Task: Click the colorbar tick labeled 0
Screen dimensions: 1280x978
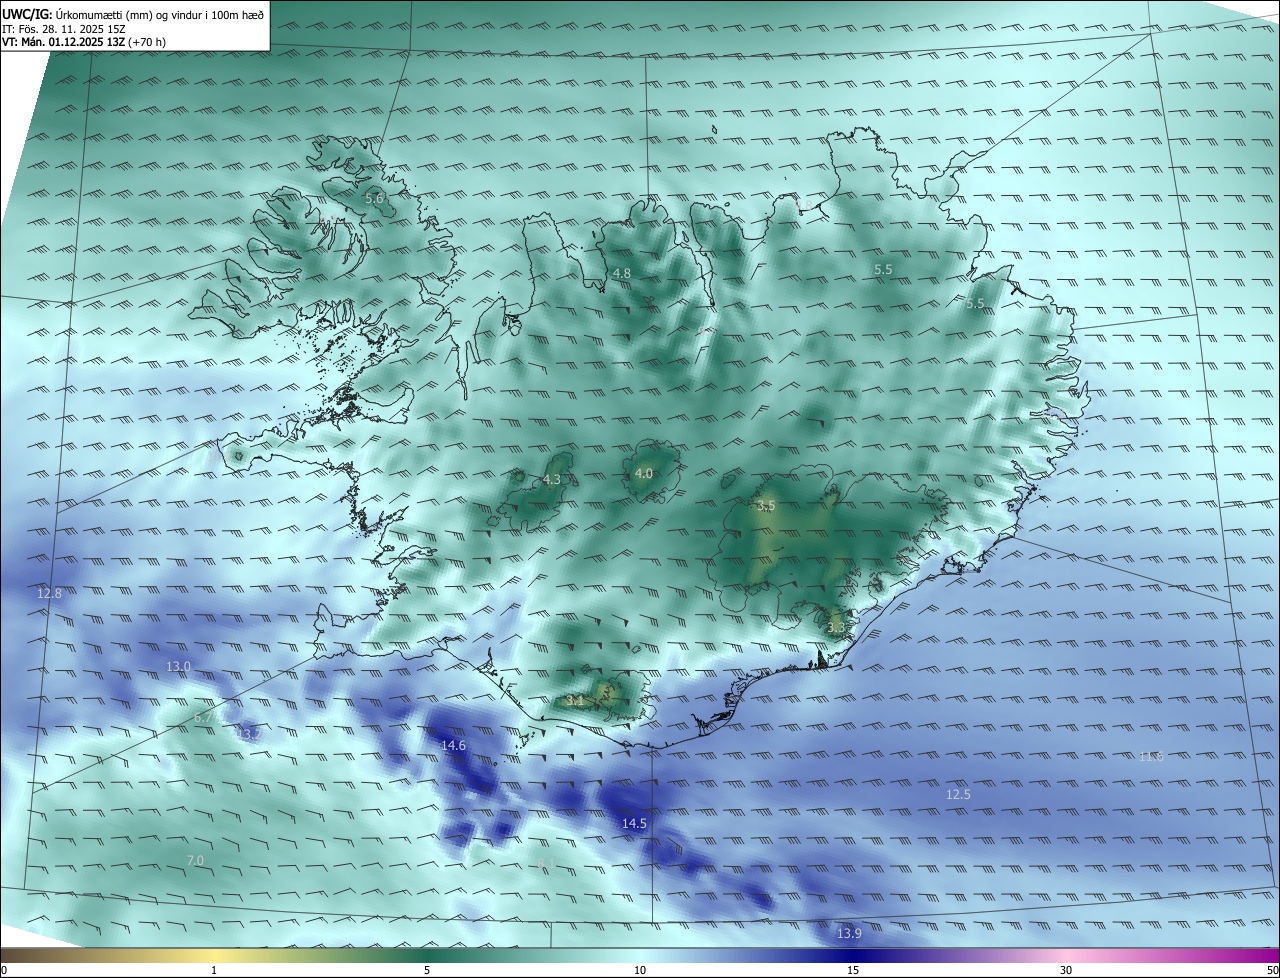Action: [x=3, y=970]
